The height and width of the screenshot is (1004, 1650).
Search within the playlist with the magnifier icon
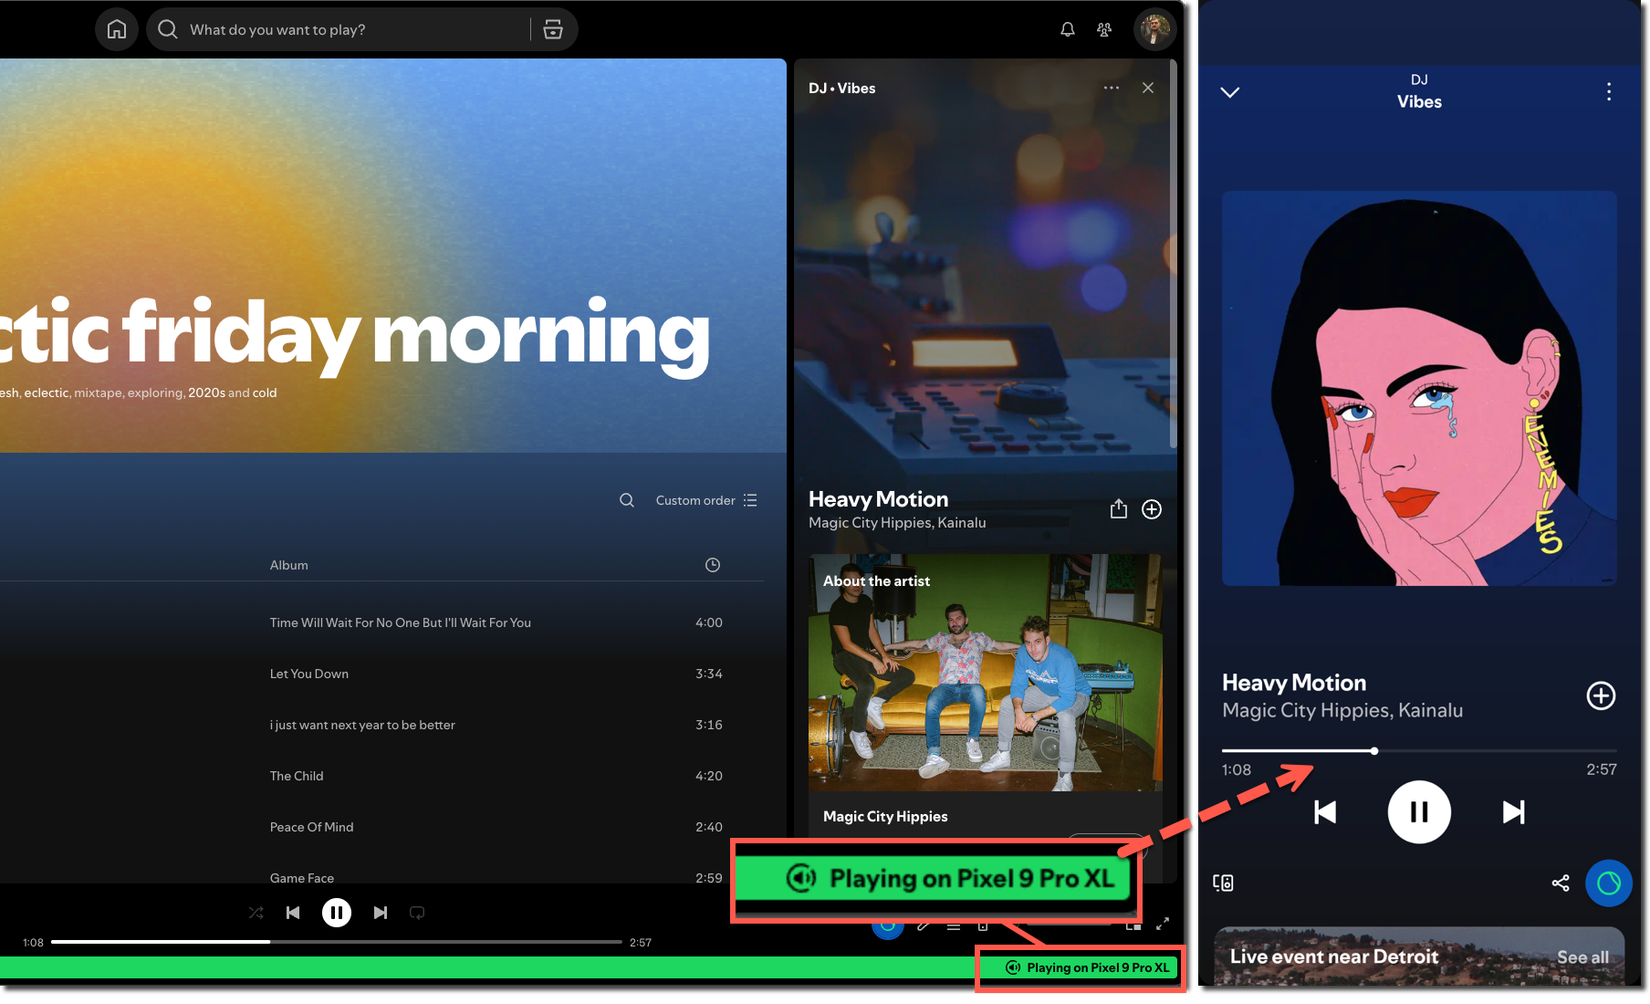tap(627, 500)
